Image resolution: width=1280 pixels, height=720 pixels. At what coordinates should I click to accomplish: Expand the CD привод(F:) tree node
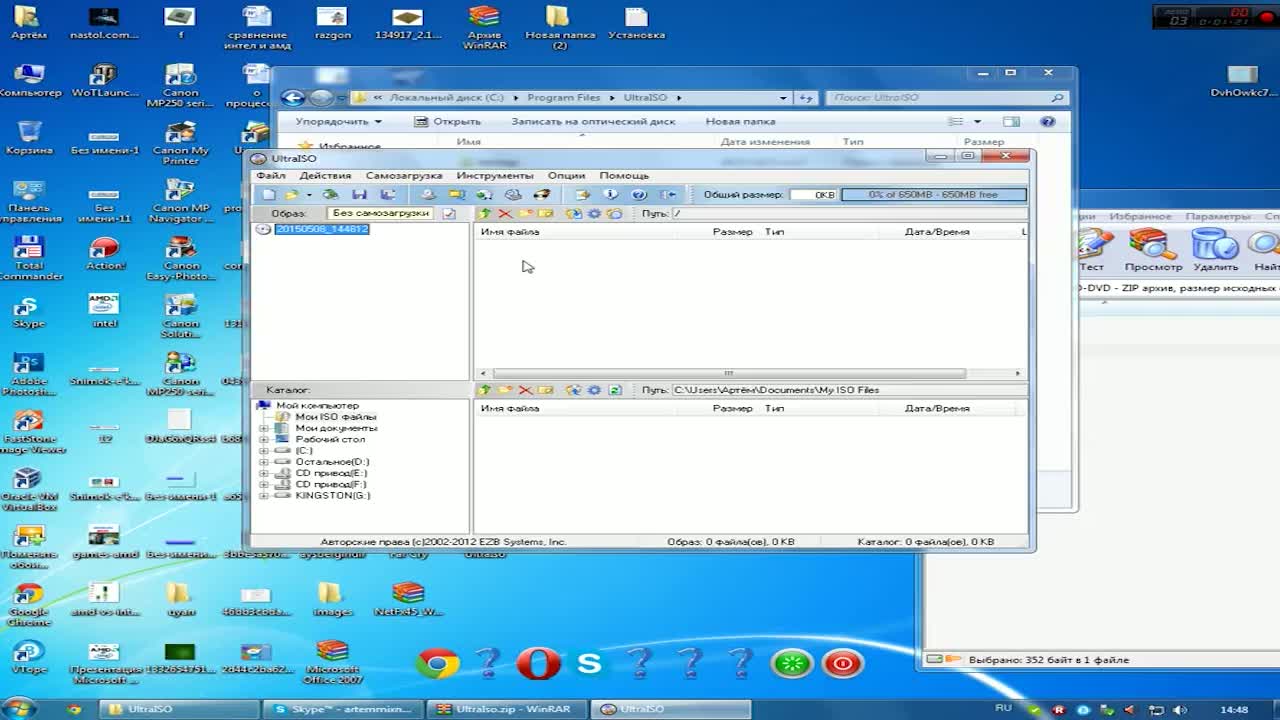[264, 484]
